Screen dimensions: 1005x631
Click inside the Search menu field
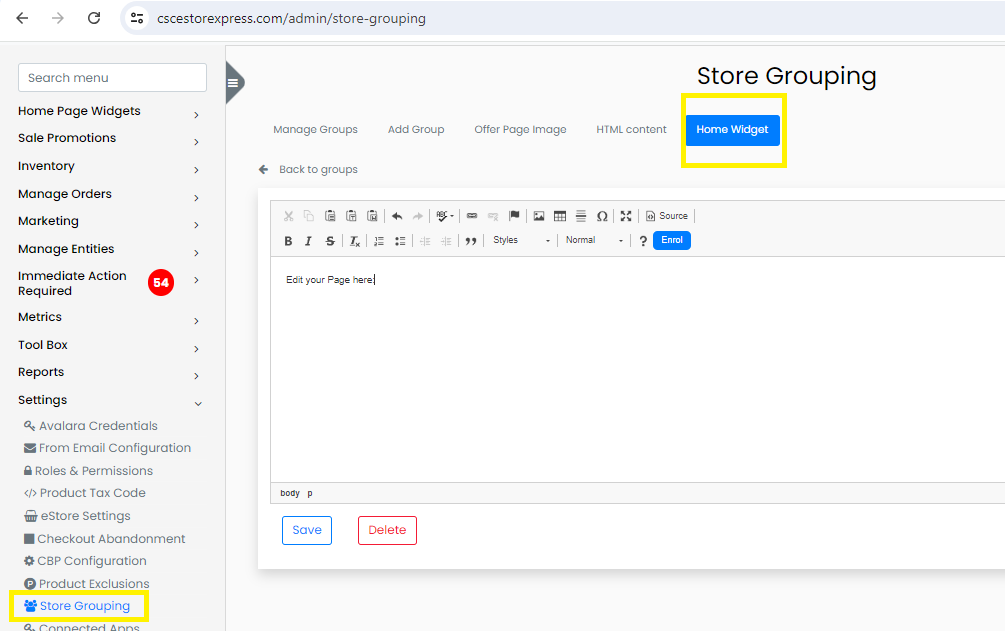click(111, 77)
